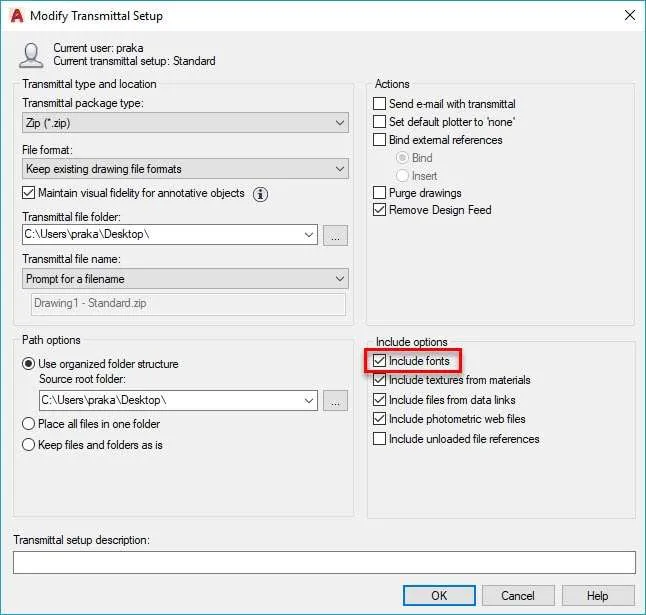Select the Bind radio option
This screenshot has width=646, height=615.
[x=402, y=158]
